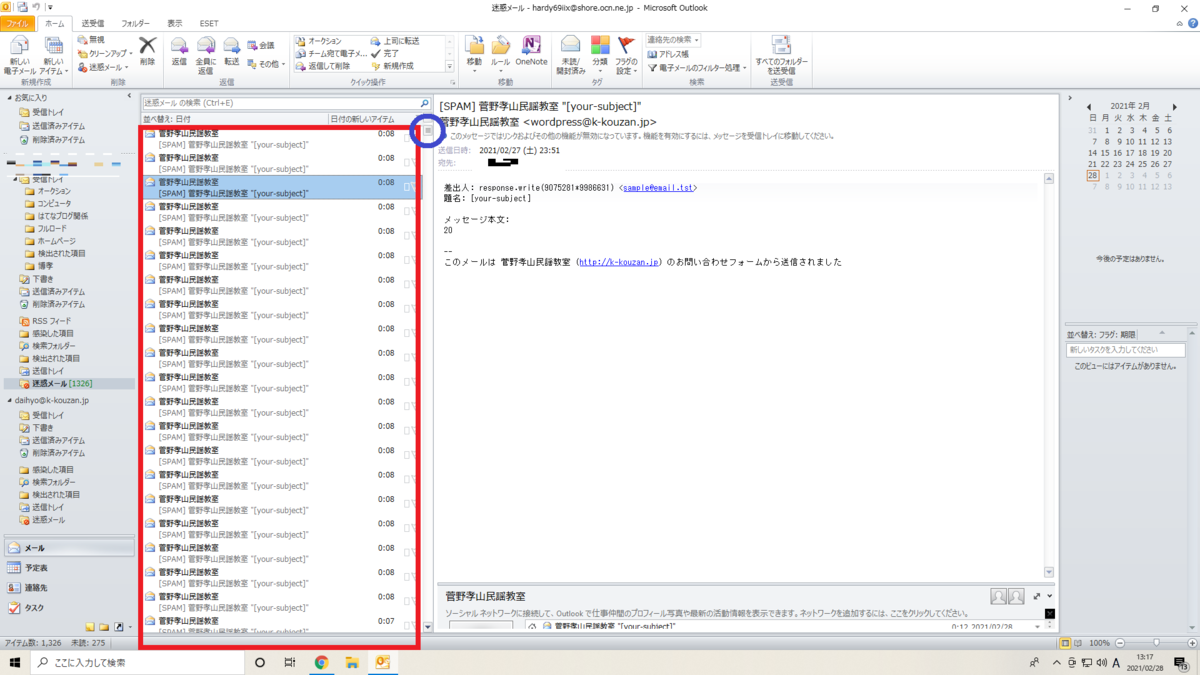1200x675 pixels.
Task: Open the はてなブログ関係 folder
Action: click(x=63, y=216)
